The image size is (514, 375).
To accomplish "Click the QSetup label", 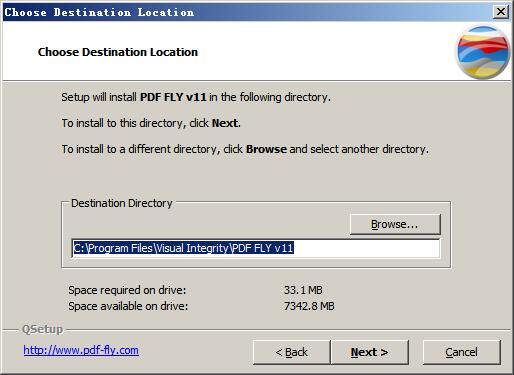I will (x=42, y=329).
